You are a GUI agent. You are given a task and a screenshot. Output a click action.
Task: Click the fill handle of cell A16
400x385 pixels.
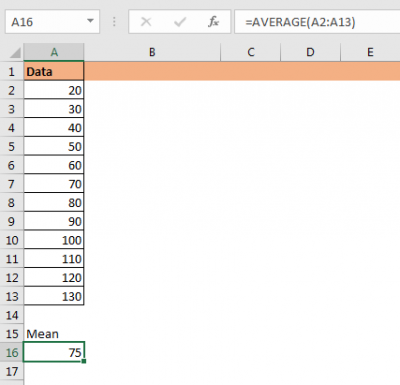(x=84, y=361)
